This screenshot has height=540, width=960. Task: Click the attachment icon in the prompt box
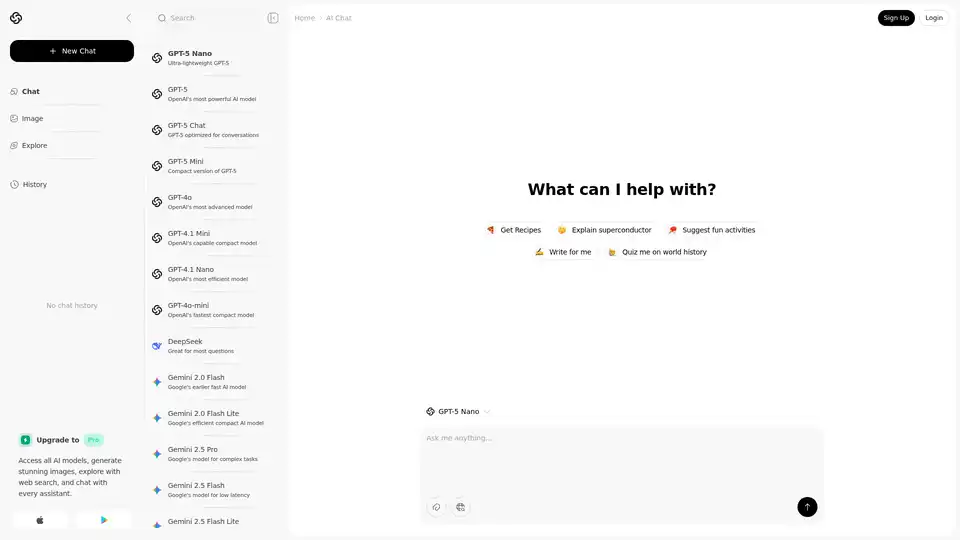[436, 507]
